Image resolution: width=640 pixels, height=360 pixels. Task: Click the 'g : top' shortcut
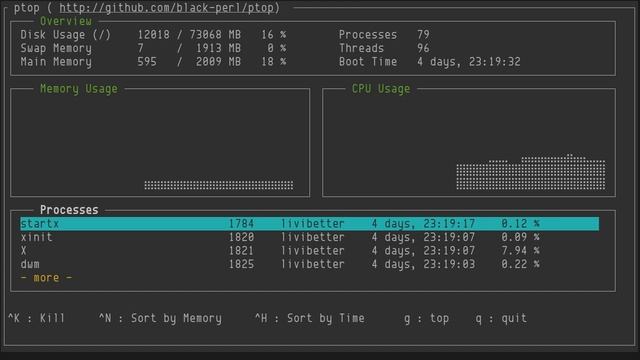[x=426, y=318]
